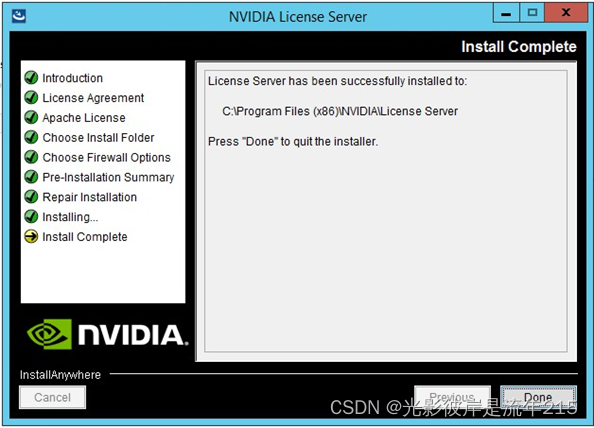The width and height of the screenshot is (594, 428).
Task: Click the check icon next to Choose Firewall Options
Action: [x=31, y=157]
